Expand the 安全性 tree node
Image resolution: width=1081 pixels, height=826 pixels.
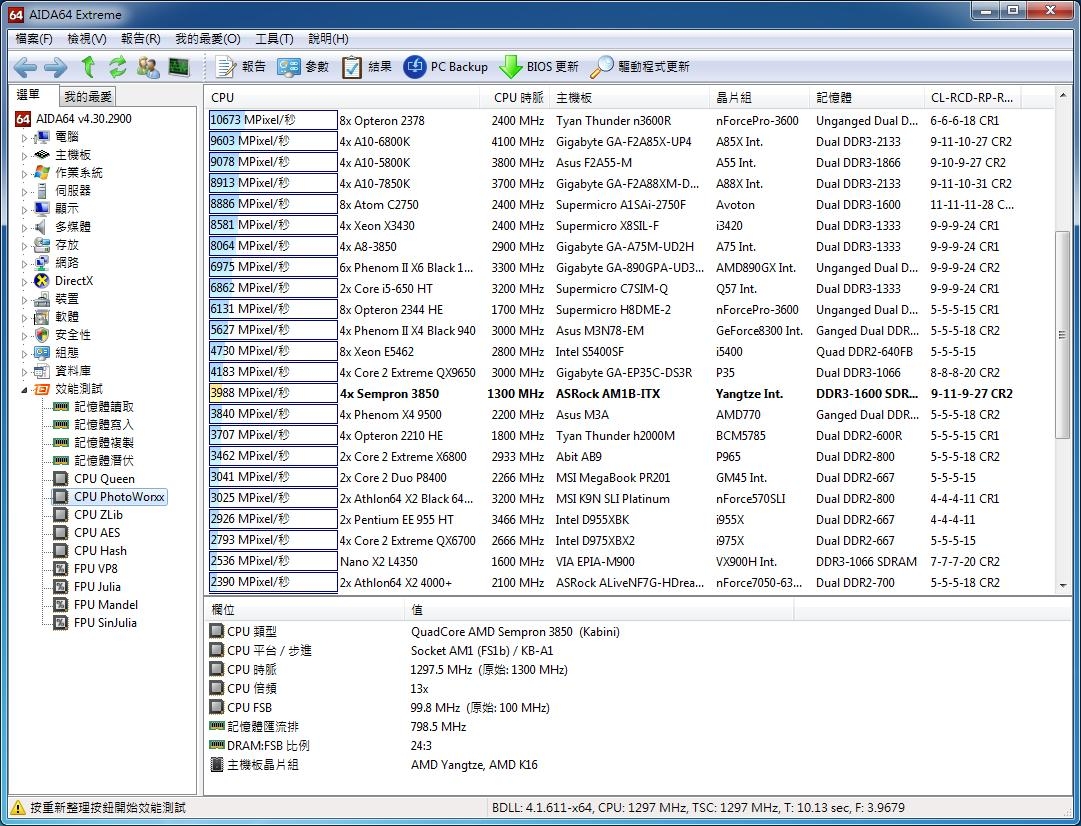coord(25,335)
